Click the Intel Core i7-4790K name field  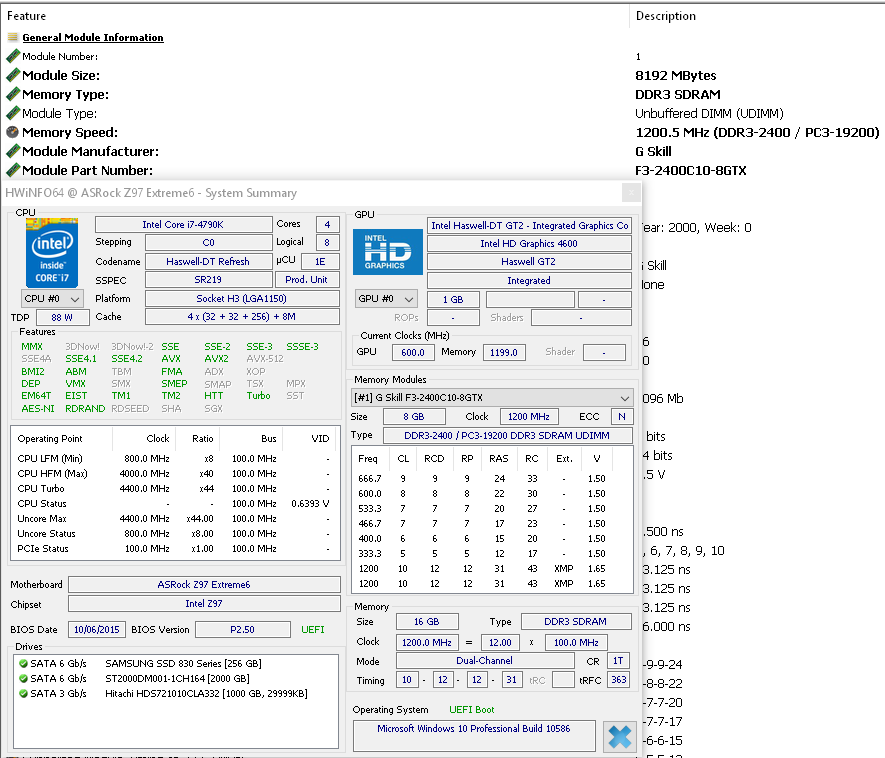183,225
